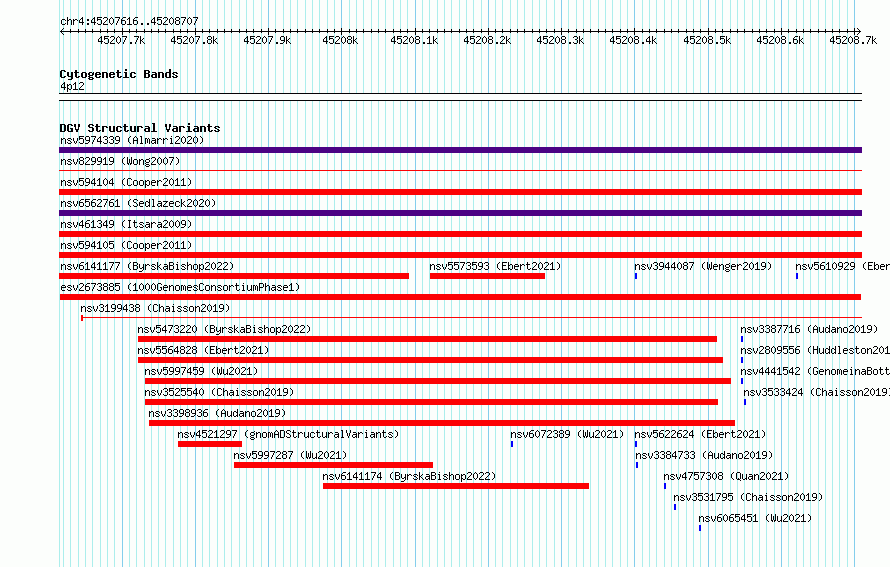Open nsv3199438 (Chaisson2019) variant
Viewport: 890px width, 567px height.
(x=155, y=308)
